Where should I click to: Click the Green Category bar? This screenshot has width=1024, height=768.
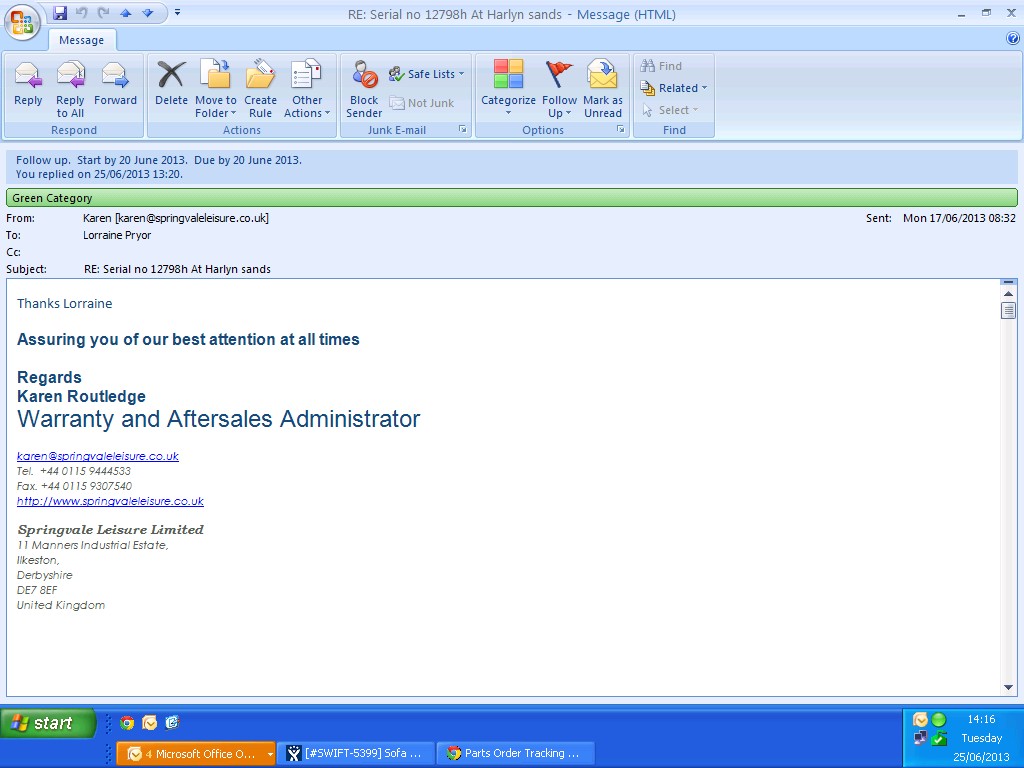click(x=511, y=198)
